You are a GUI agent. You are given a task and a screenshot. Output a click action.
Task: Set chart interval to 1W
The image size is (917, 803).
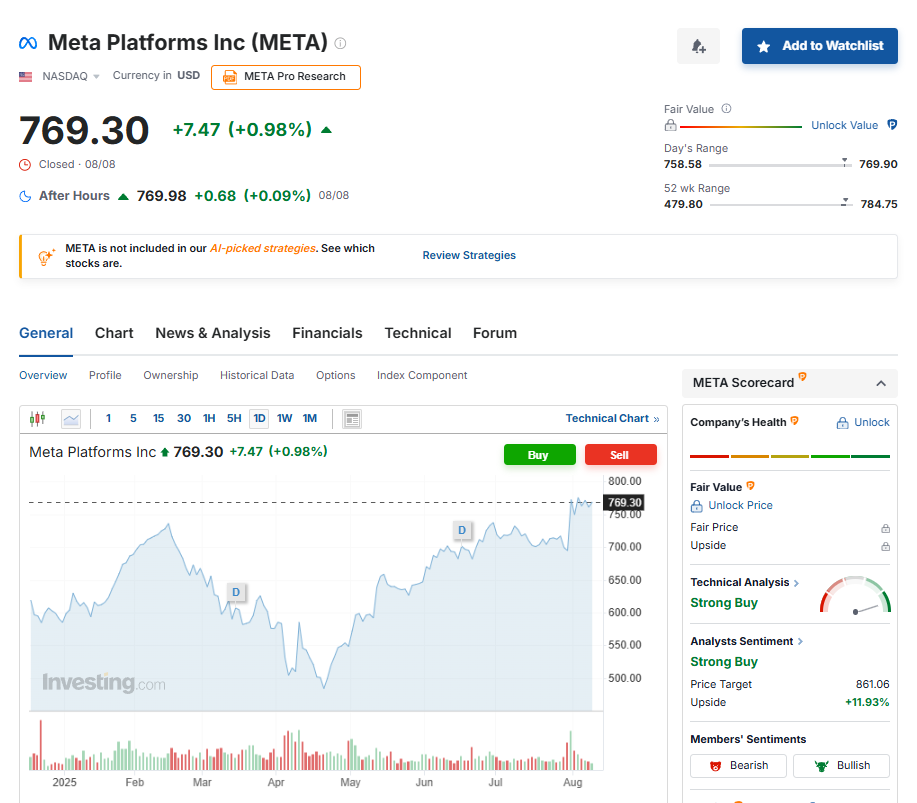tap(284, 419)
